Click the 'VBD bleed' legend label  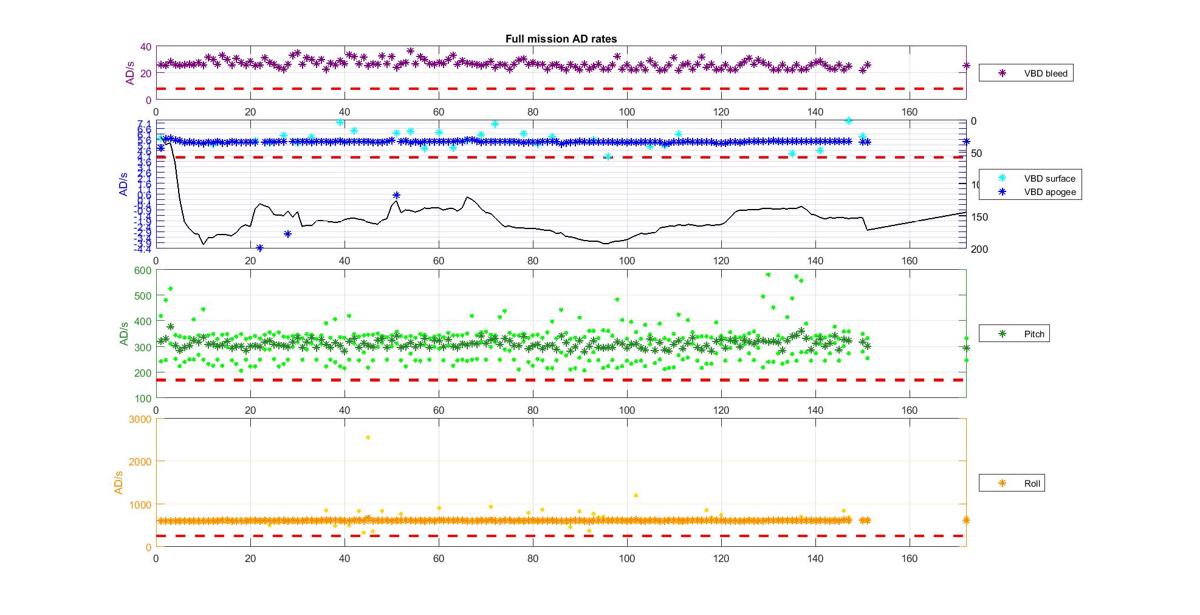point(1044,73)
